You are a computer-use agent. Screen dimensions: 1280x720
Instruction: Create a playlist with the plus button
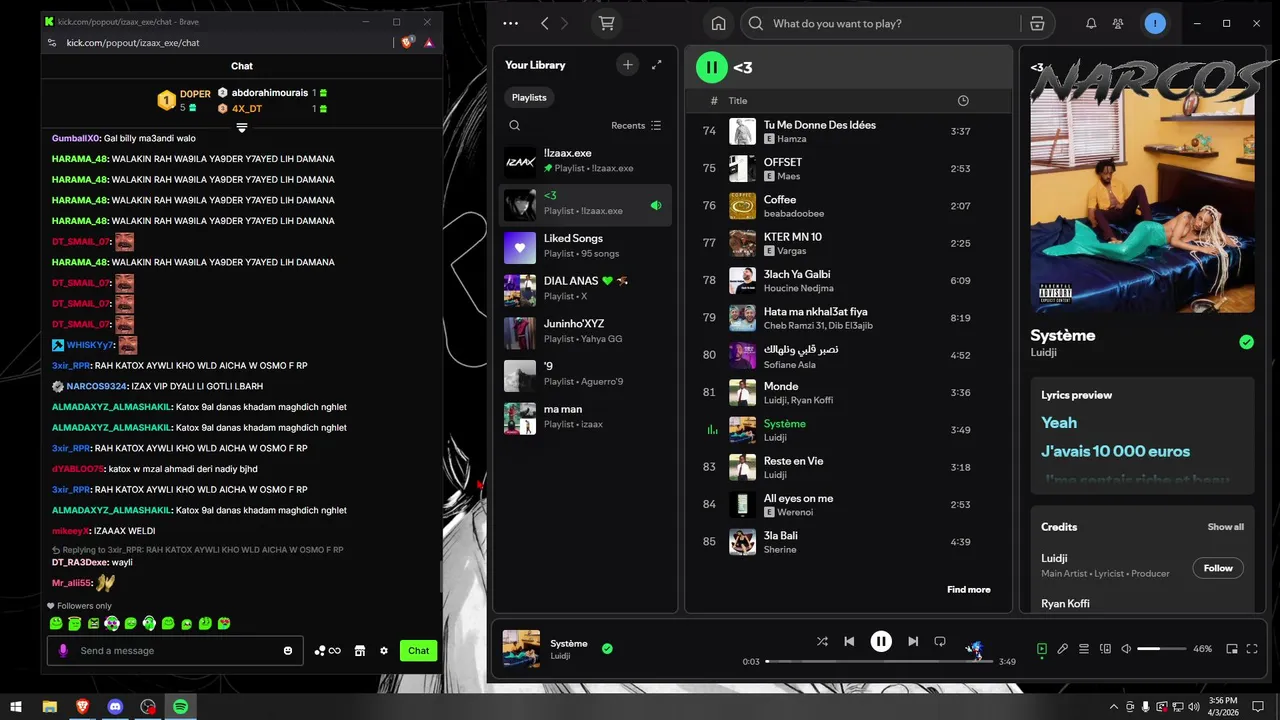tap(628, 65)
